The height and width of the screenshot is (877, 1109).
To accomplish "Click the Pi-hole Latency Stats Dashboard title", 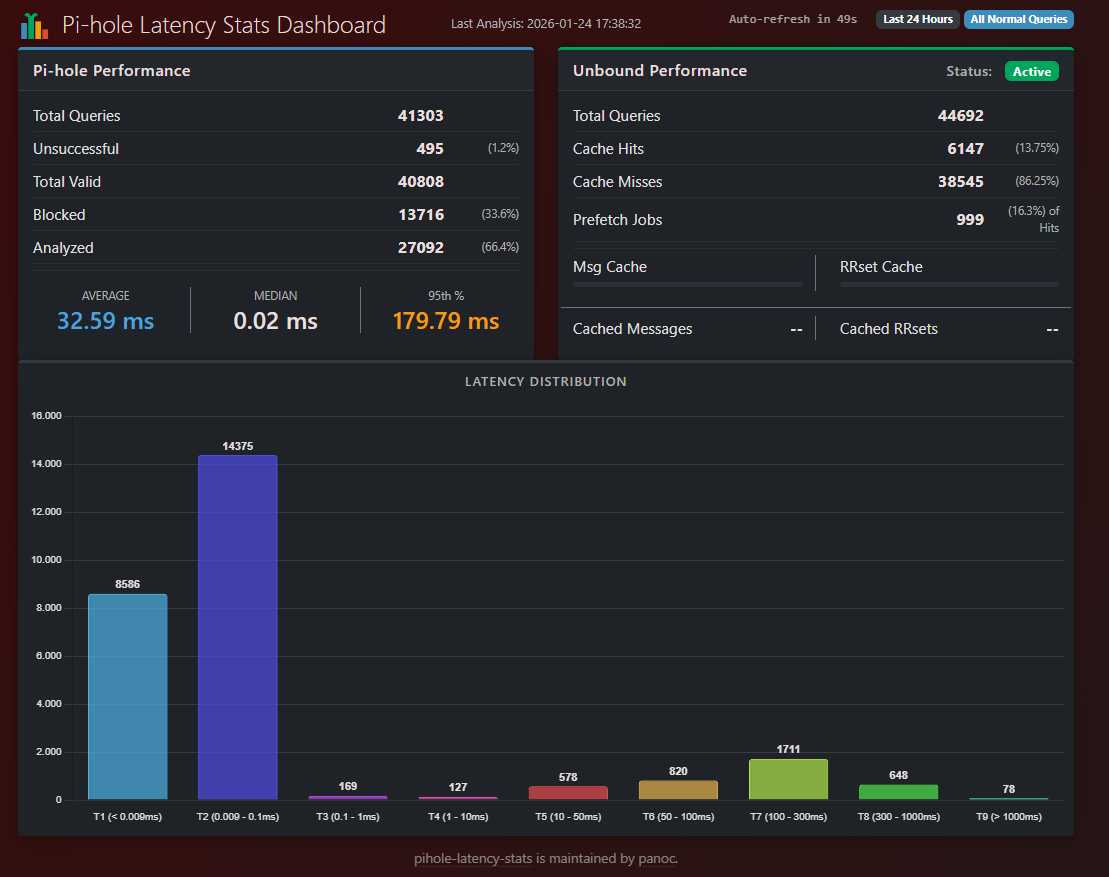I will click(x=223, y=25).
